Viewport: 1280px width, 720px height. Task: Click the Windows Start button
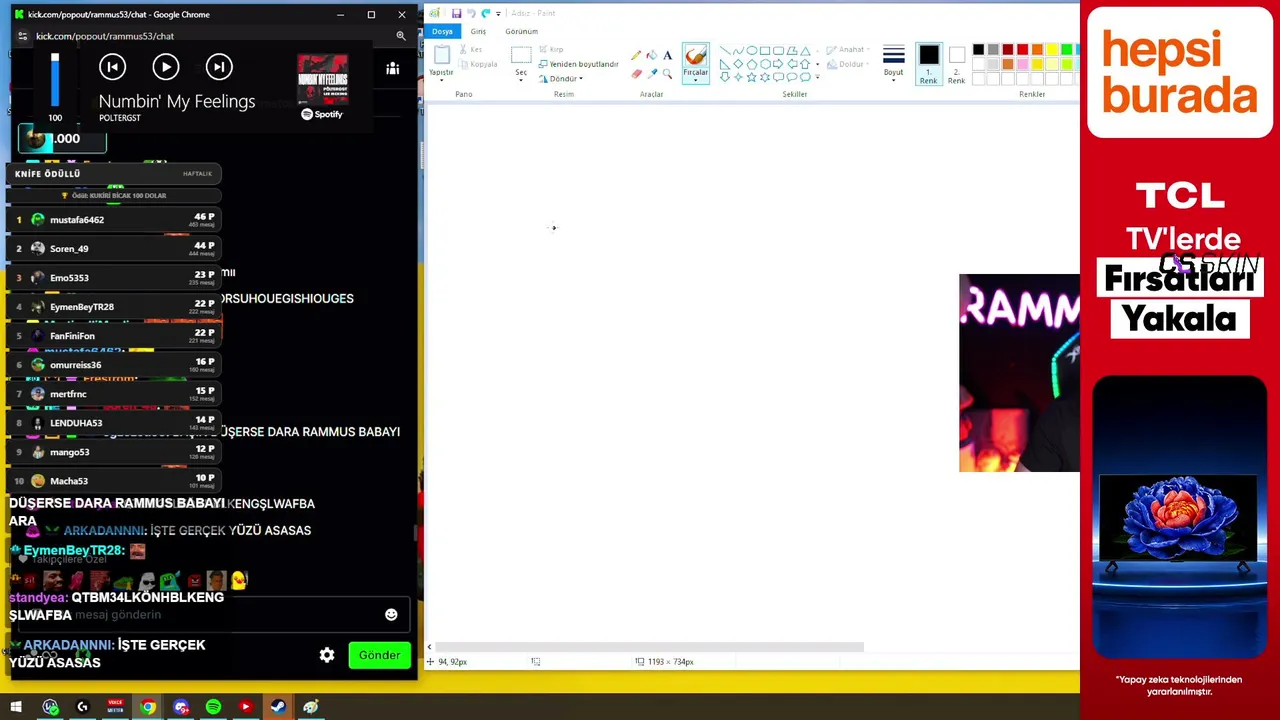click(16, 707)
